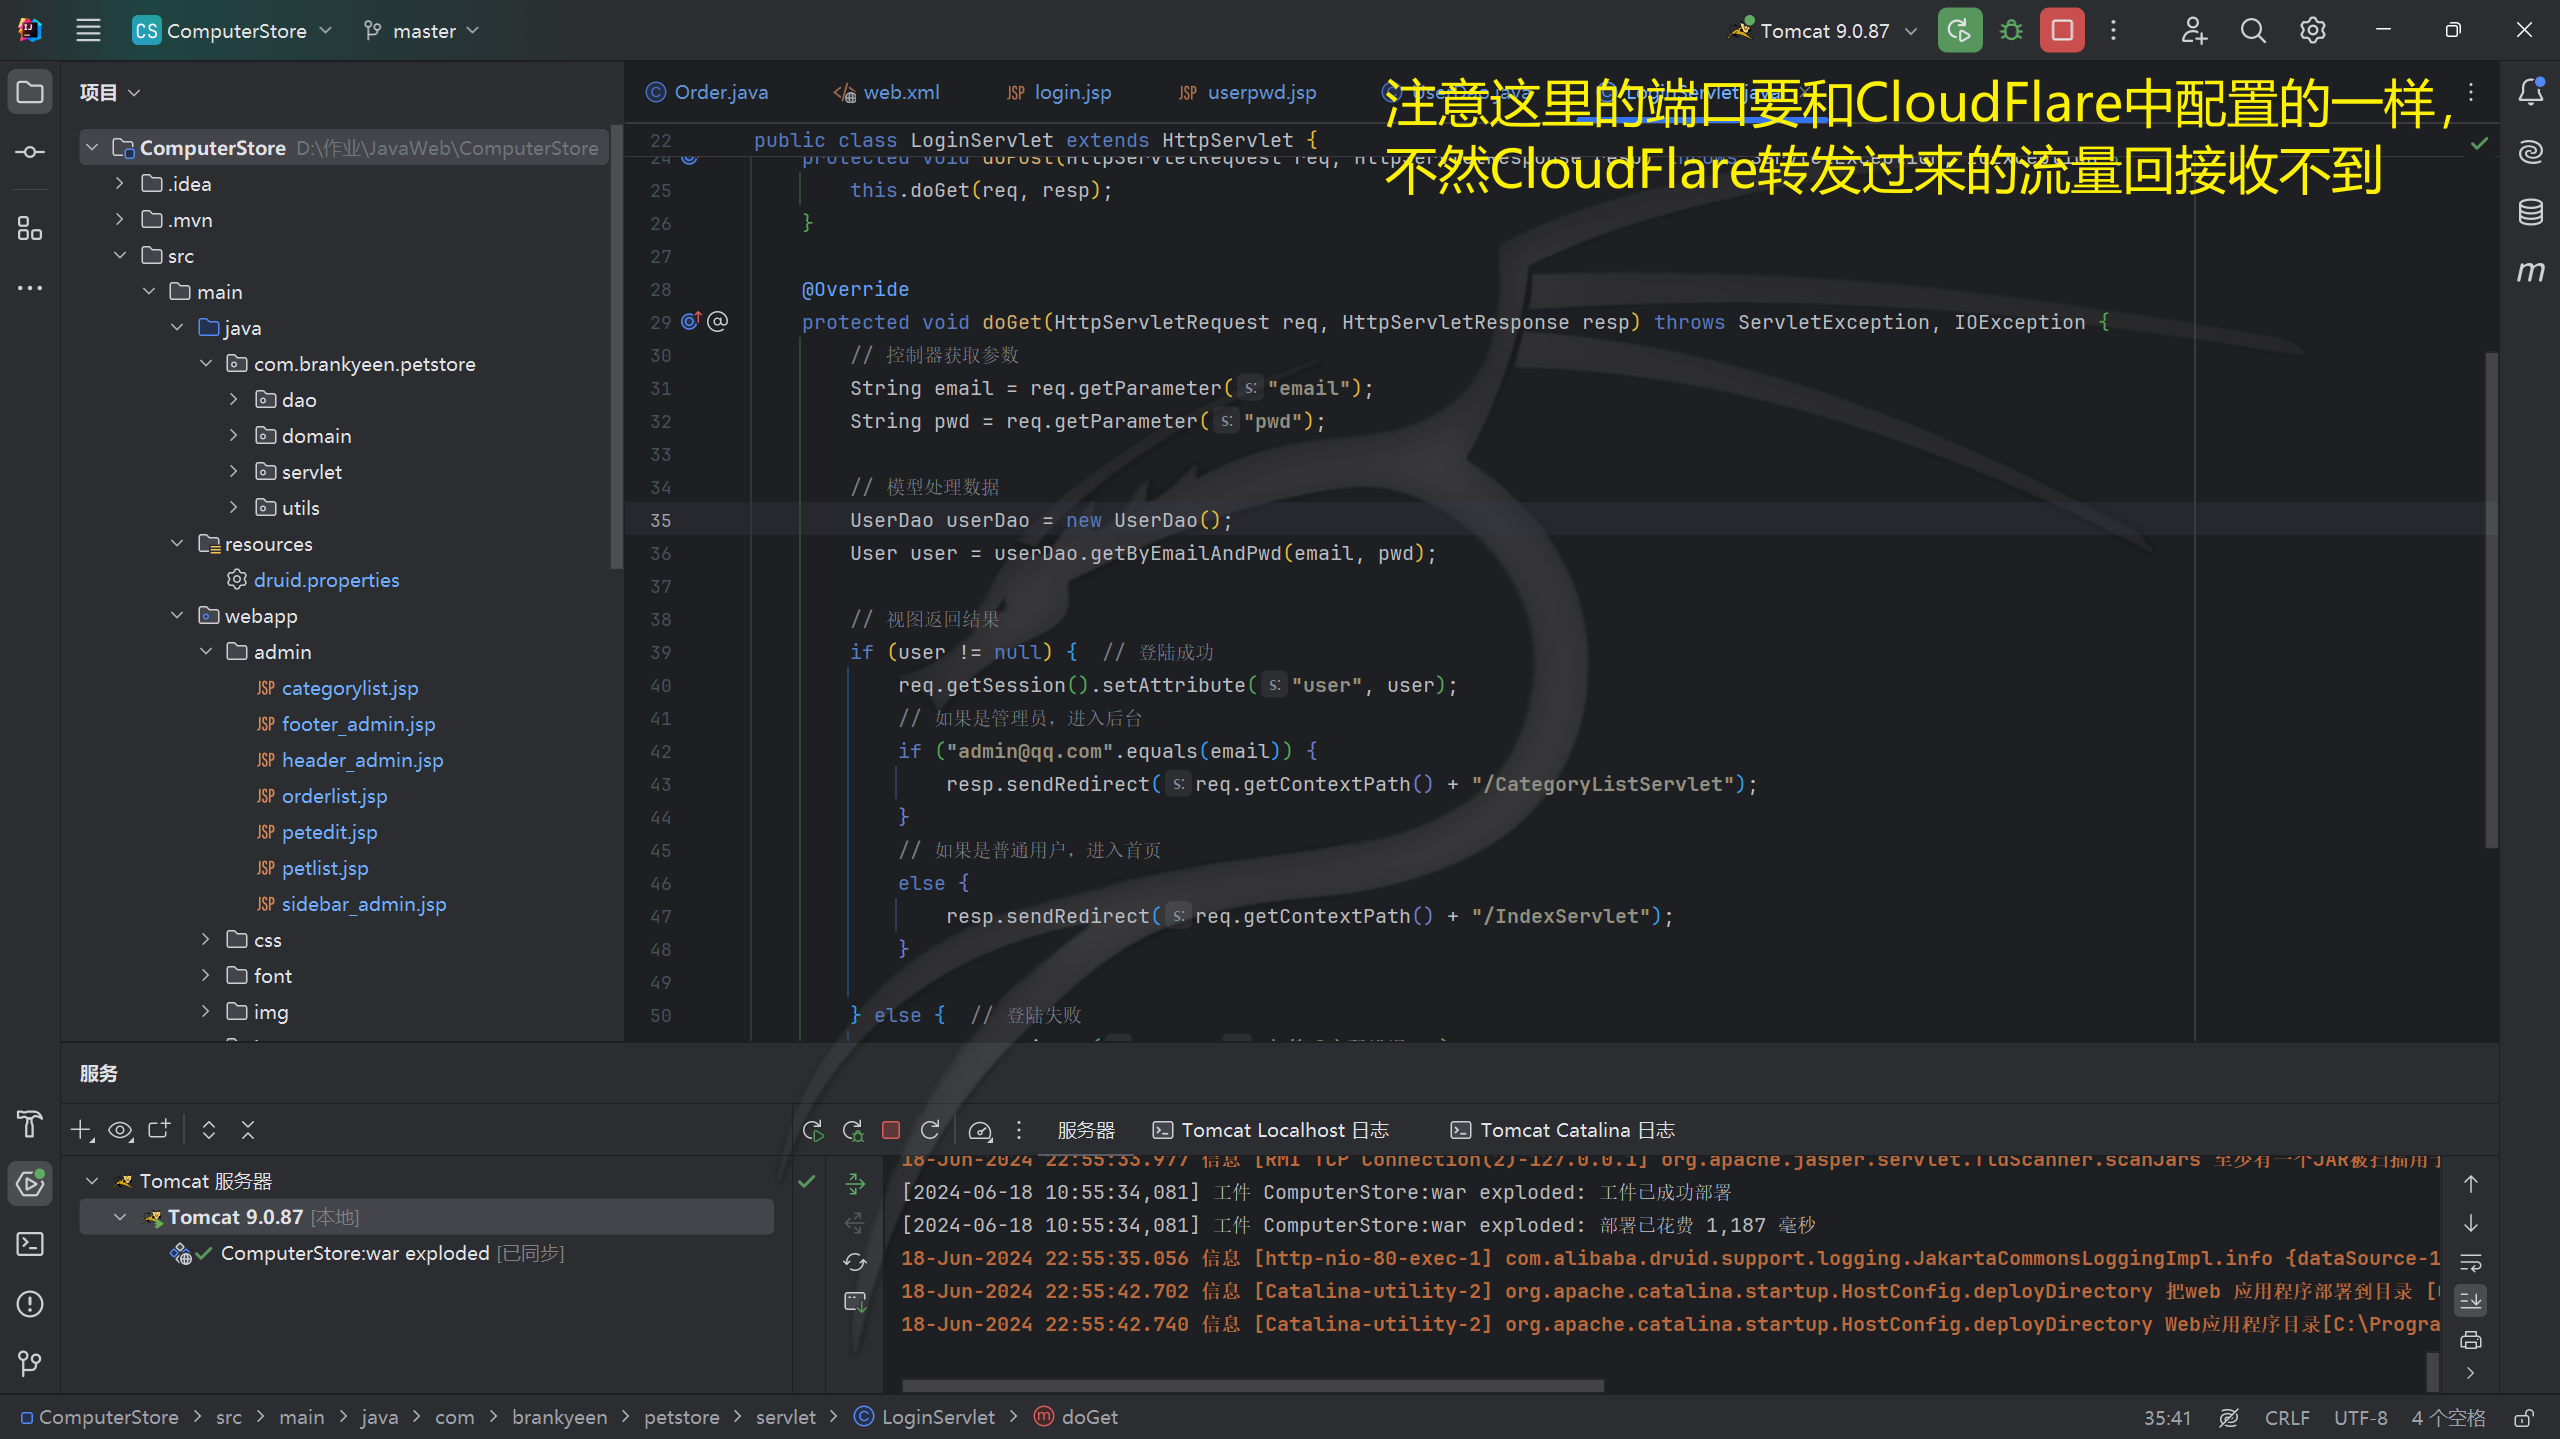This screenshot has height=1439, width=2560.
Task: Open the Notifications bell
Action: 2530,92
